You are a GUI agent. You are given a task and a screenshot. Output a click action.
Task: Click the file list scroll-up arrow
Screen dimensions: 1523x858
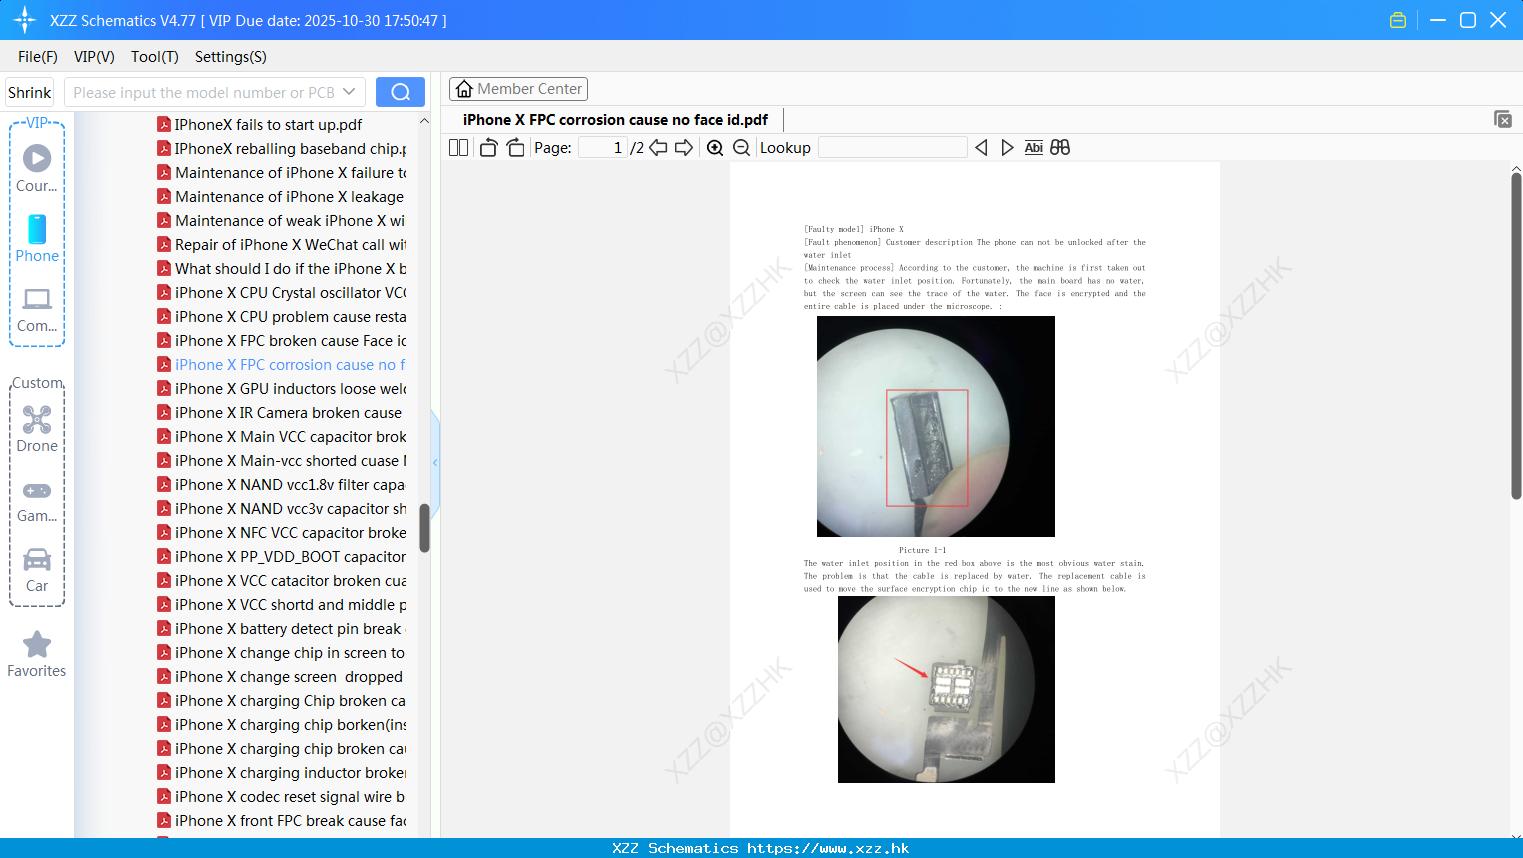click(424, 121)
